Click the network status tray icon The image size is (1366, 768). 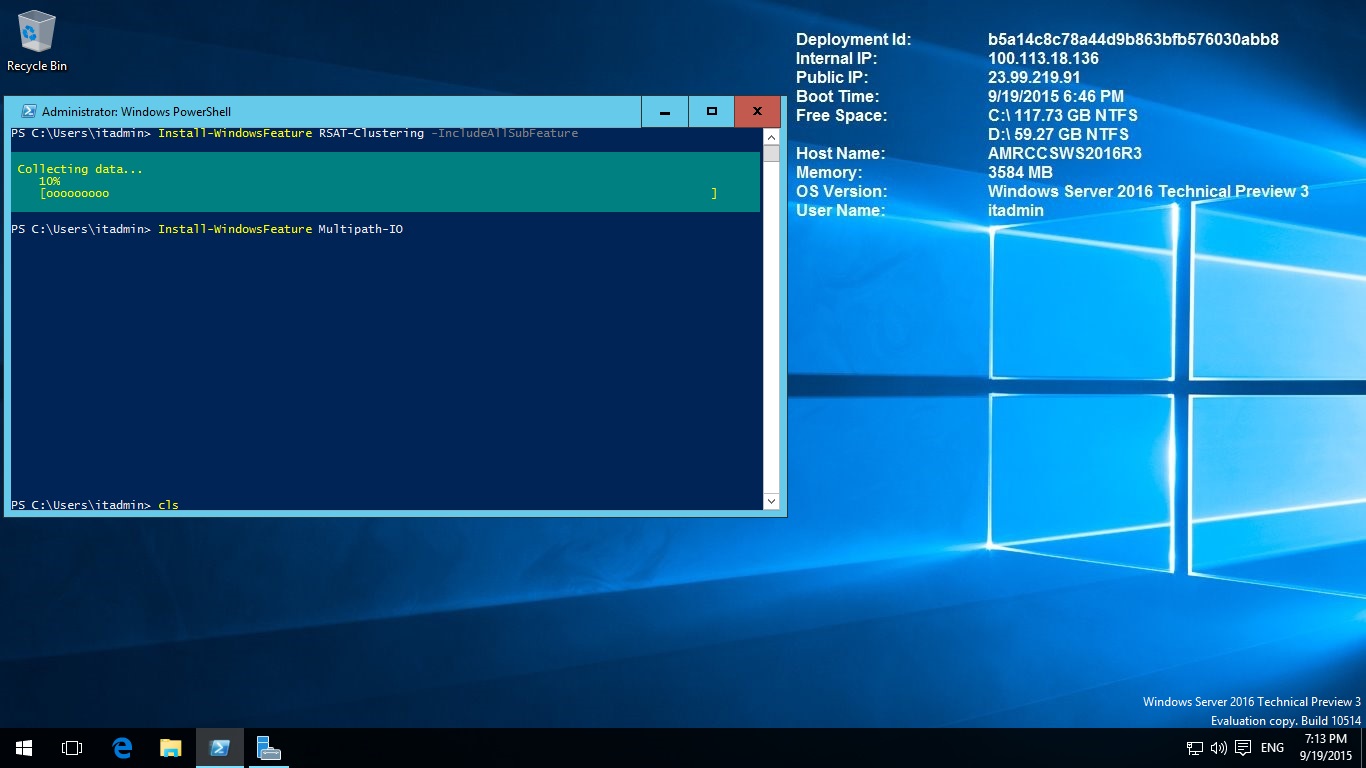point(1194,748)
